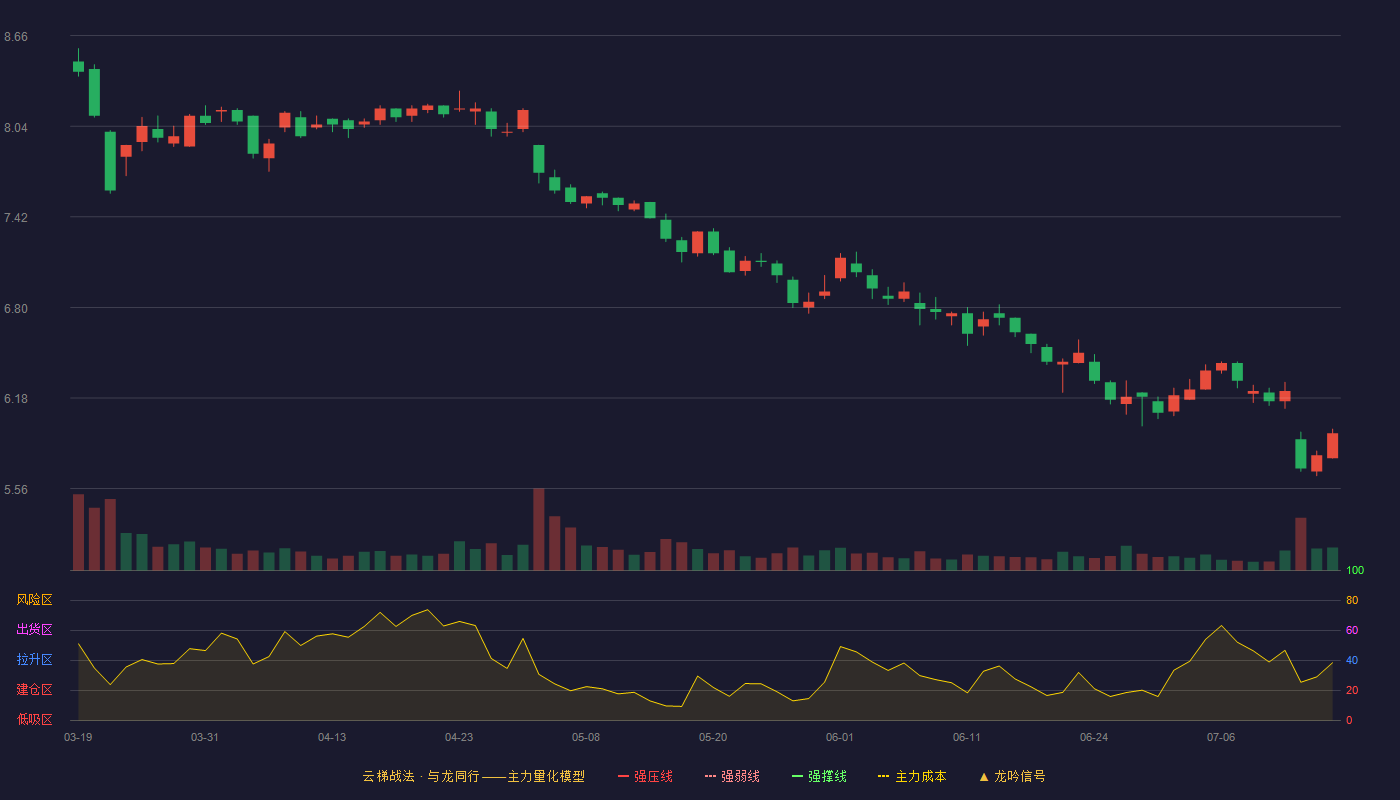This screenshot has height=800, width=1400.
Task: Click the 04-23 date label
Action: [x=459, y=737]
